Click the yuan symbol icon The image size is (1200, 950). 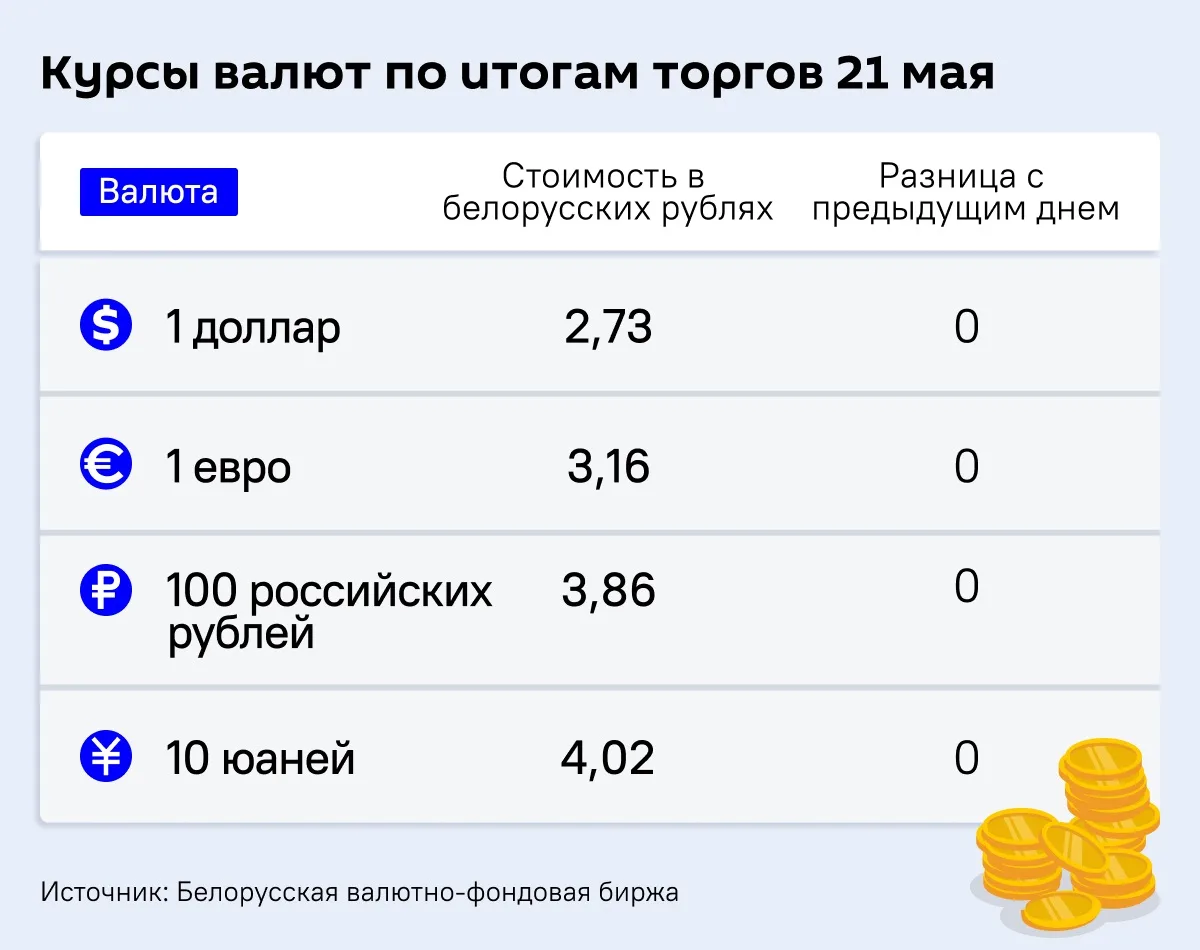106,757
